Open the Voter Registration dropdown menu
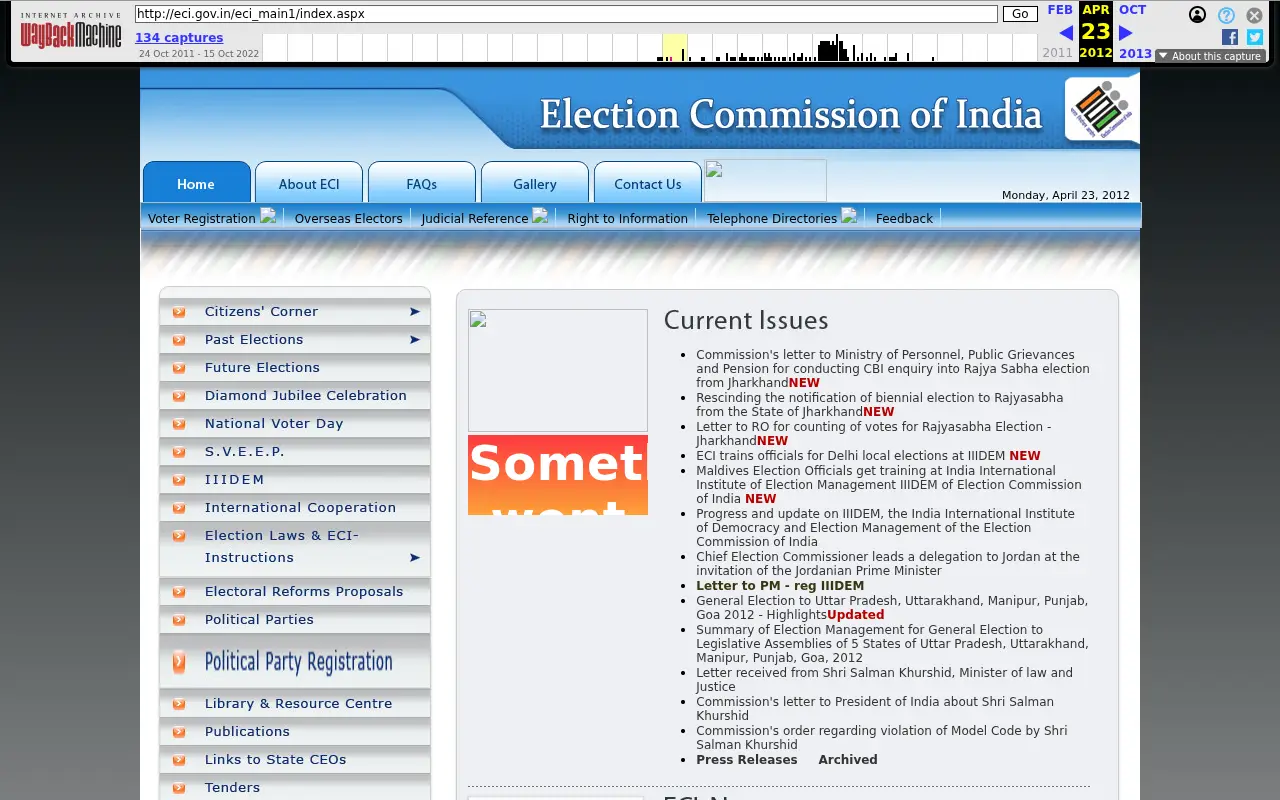1280x800 pixels. pyautogui.click(x=211, y=217)
